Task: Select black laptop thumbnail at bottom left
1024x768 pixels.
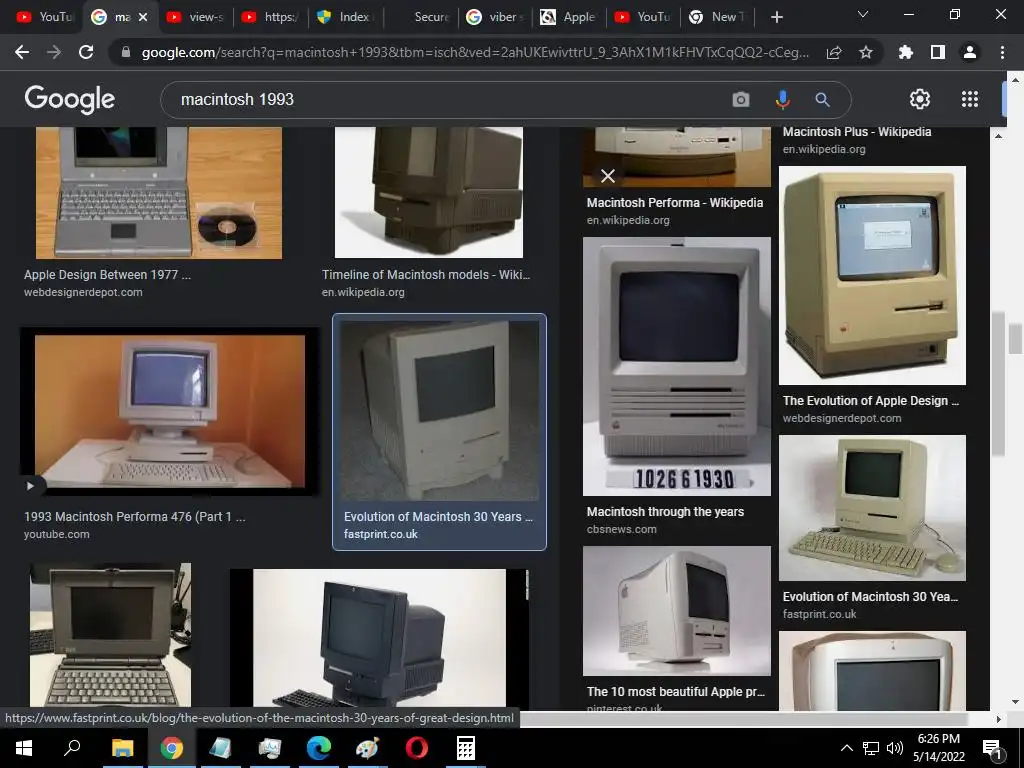Action: coord(110,635)
